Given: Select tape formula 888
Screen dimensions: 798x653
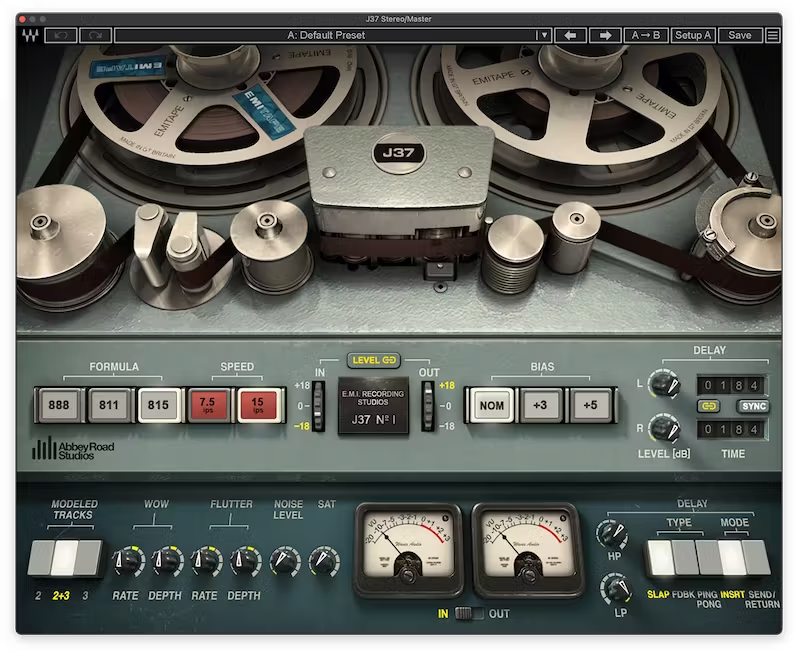Looking at the screenshot, I should (59, 405).
